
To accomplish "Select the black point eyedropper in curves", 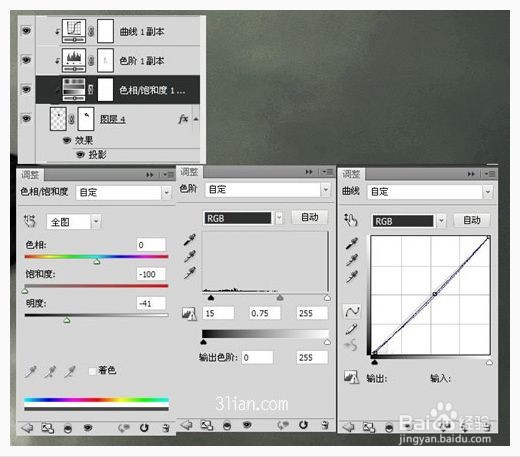I will pyautogui.click(x=352, y=243).
